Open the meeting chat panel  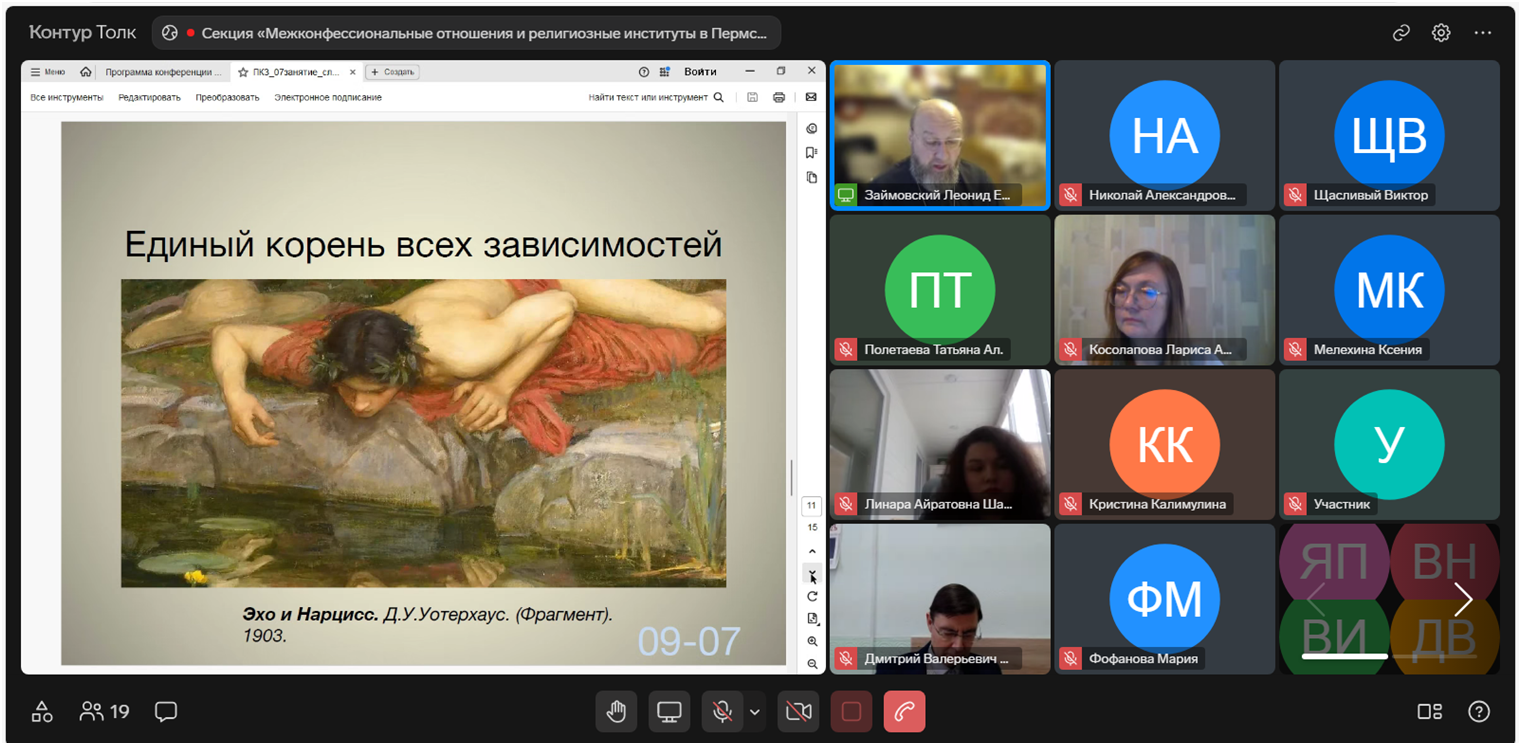click(x=166, y=711)
